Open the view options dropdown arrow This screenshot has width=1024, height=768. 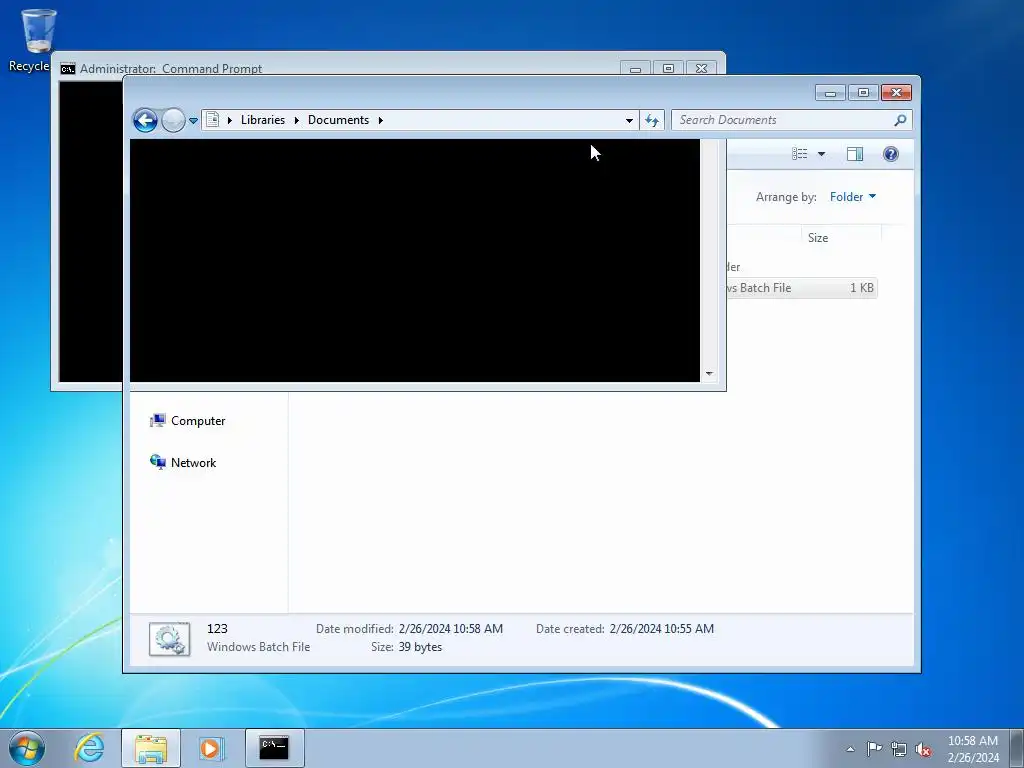coord(822,154)
